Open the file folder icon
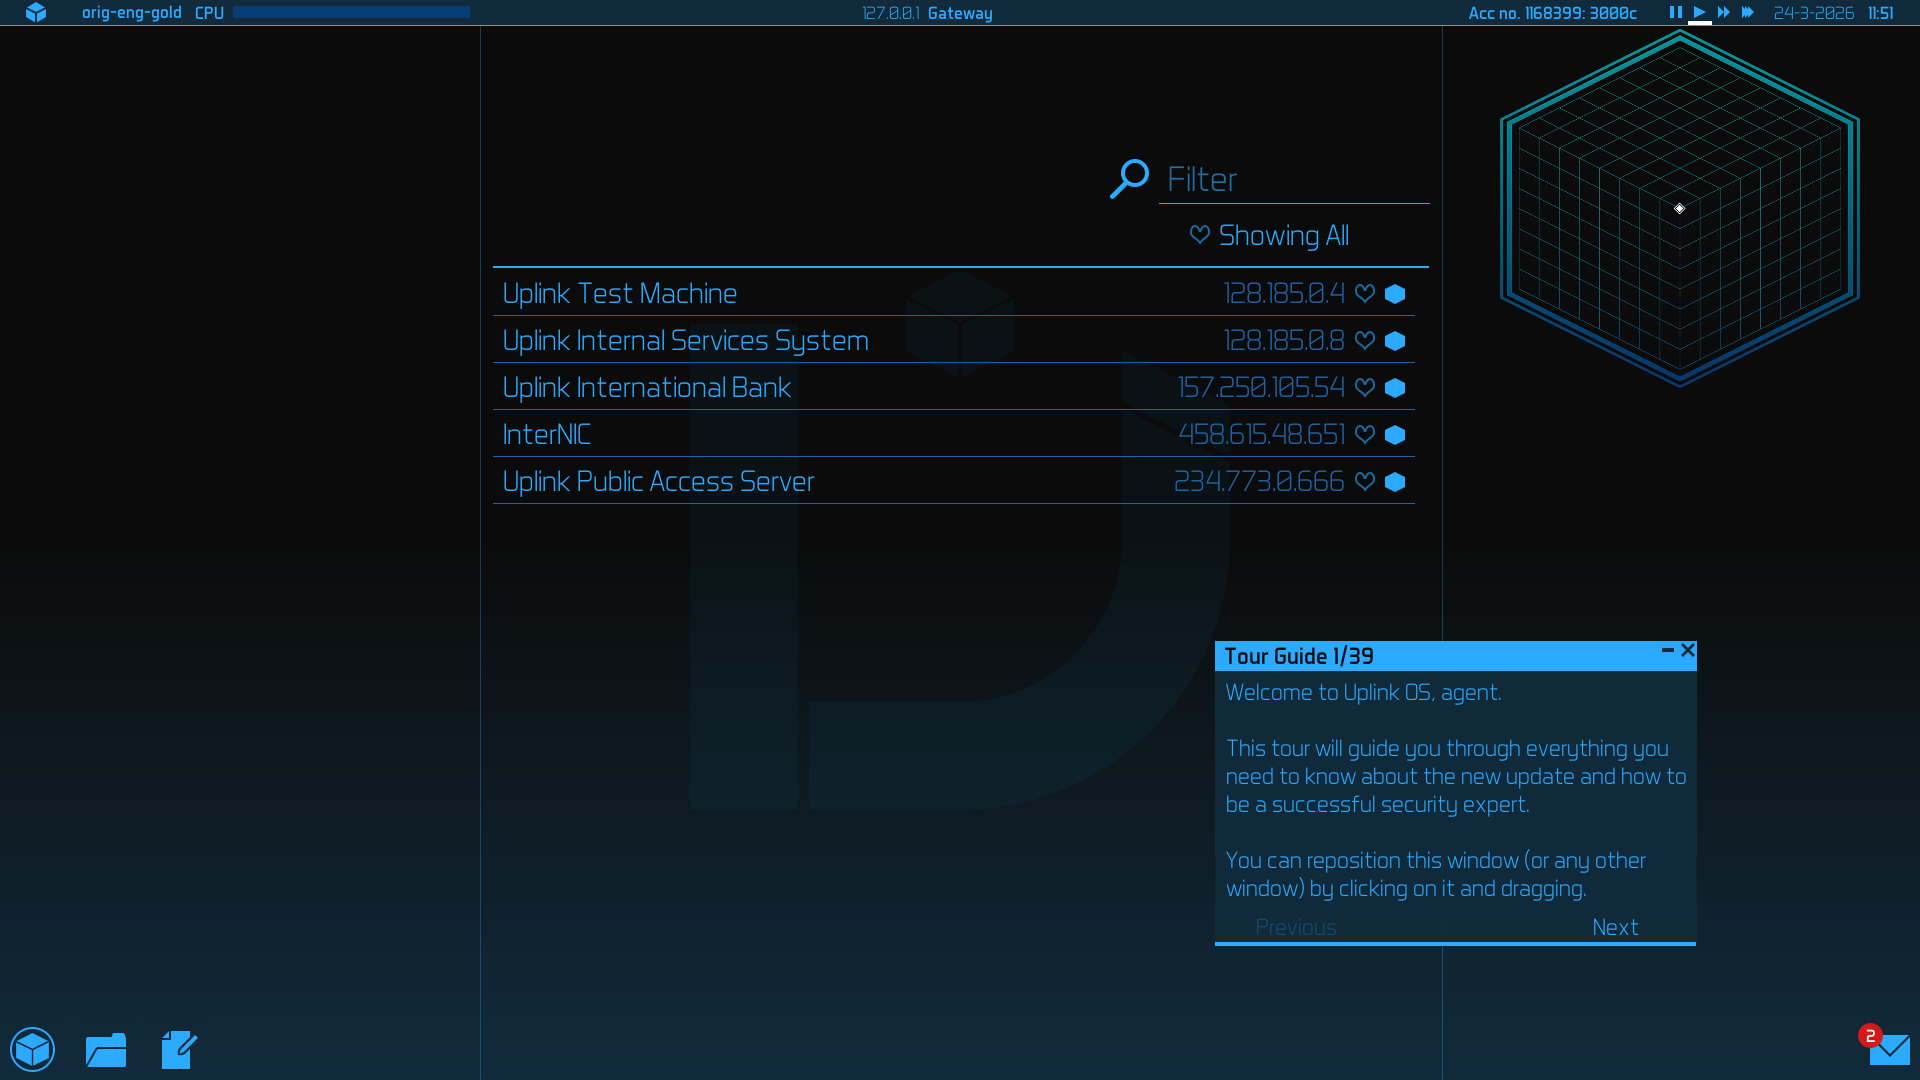Screen dimensions: 1920x1080 coord(106,1050)
